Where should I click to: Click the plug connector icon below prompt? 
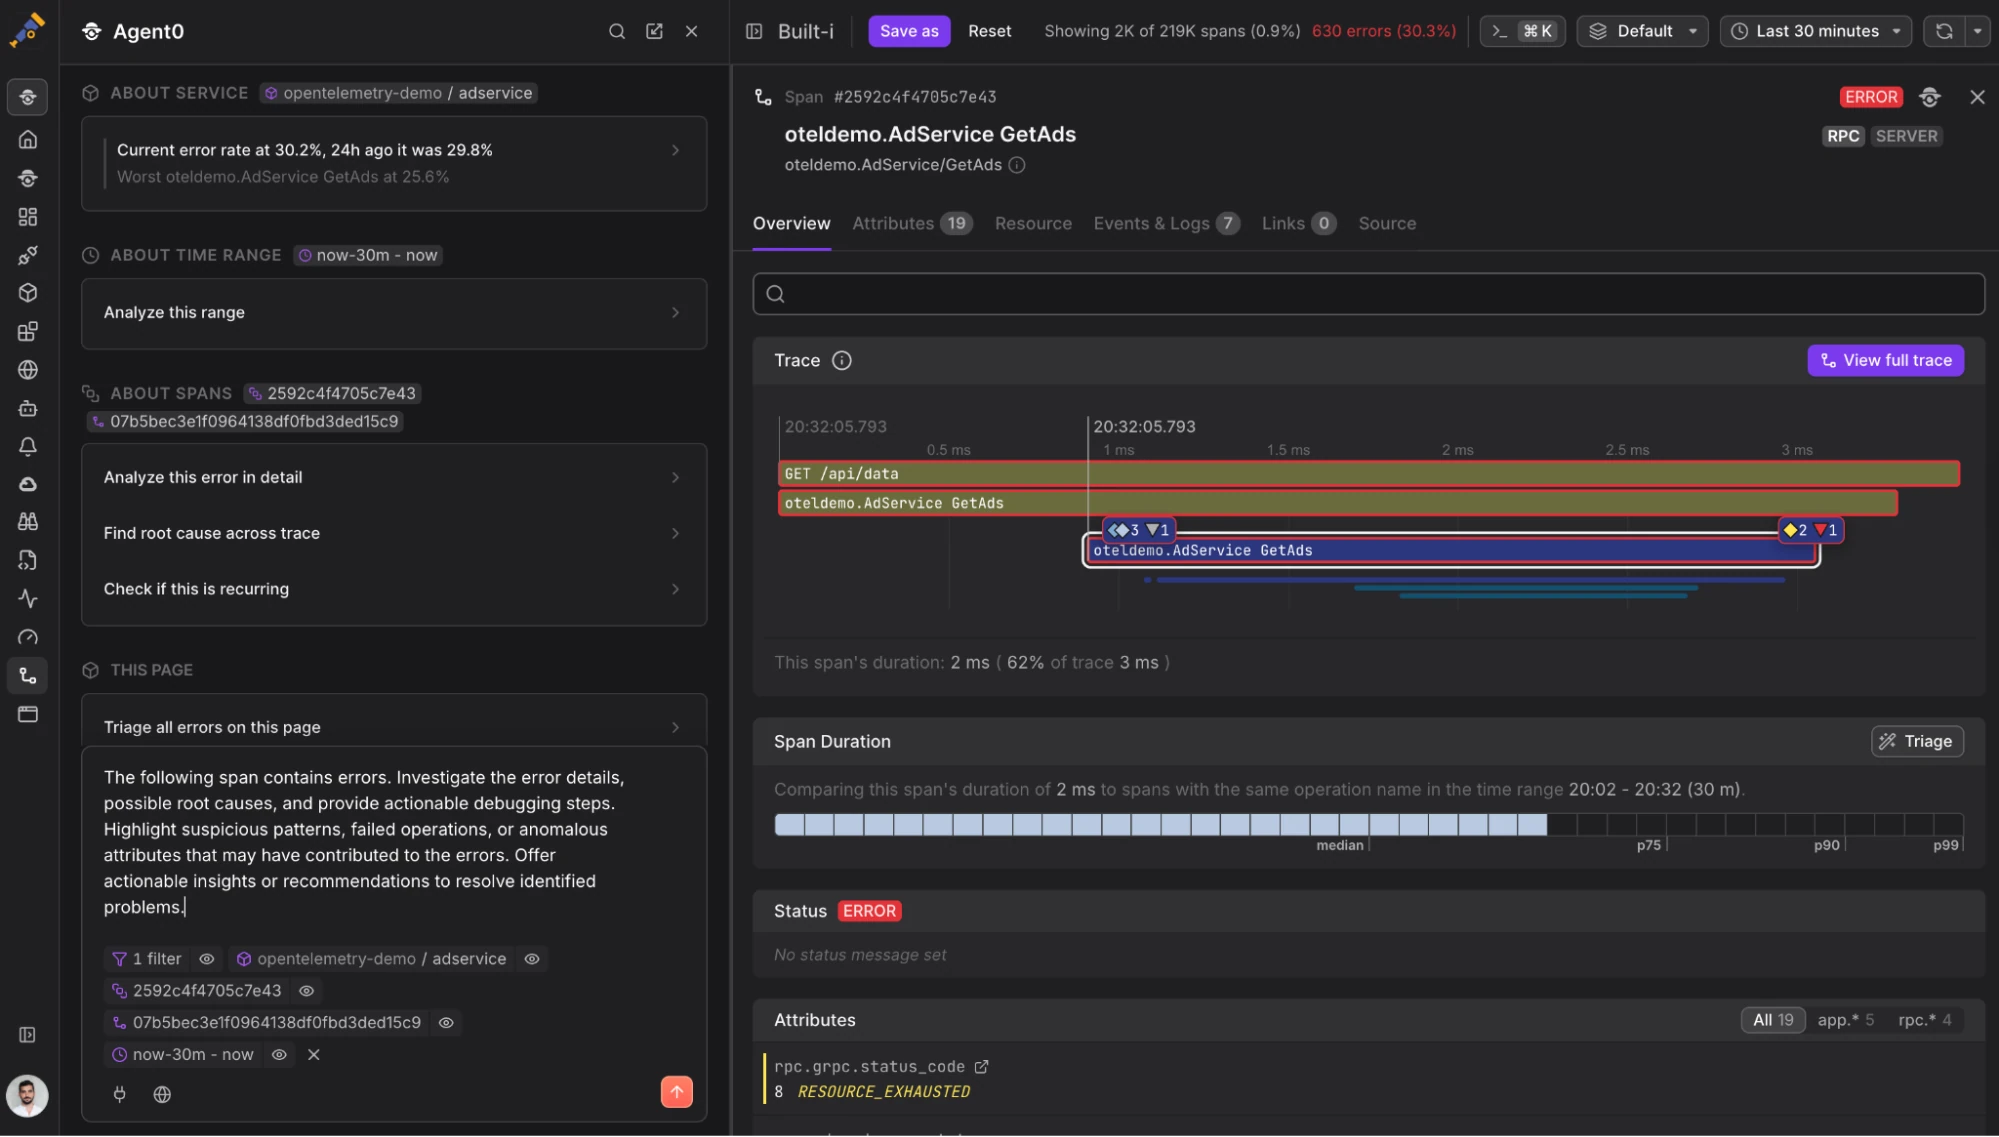pyautogui.click(x=120, y=1094)
